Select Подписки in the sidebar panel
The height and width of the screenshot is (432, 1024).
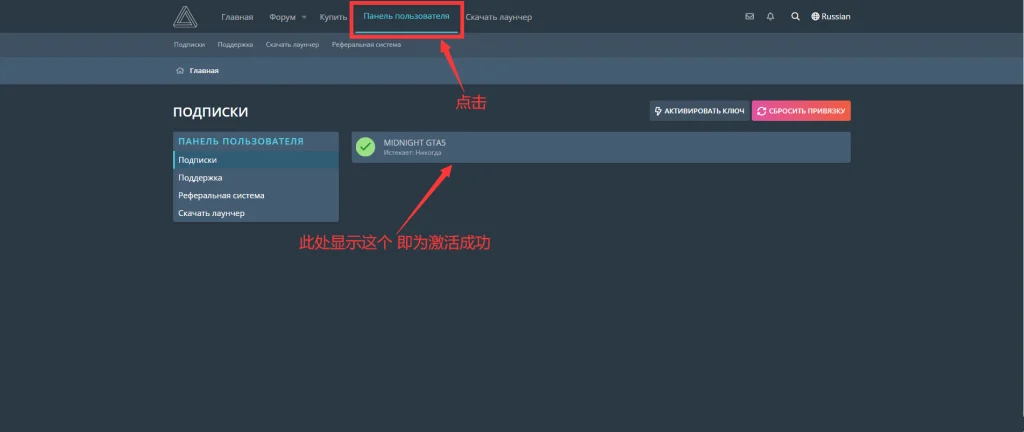pos(197,160)
